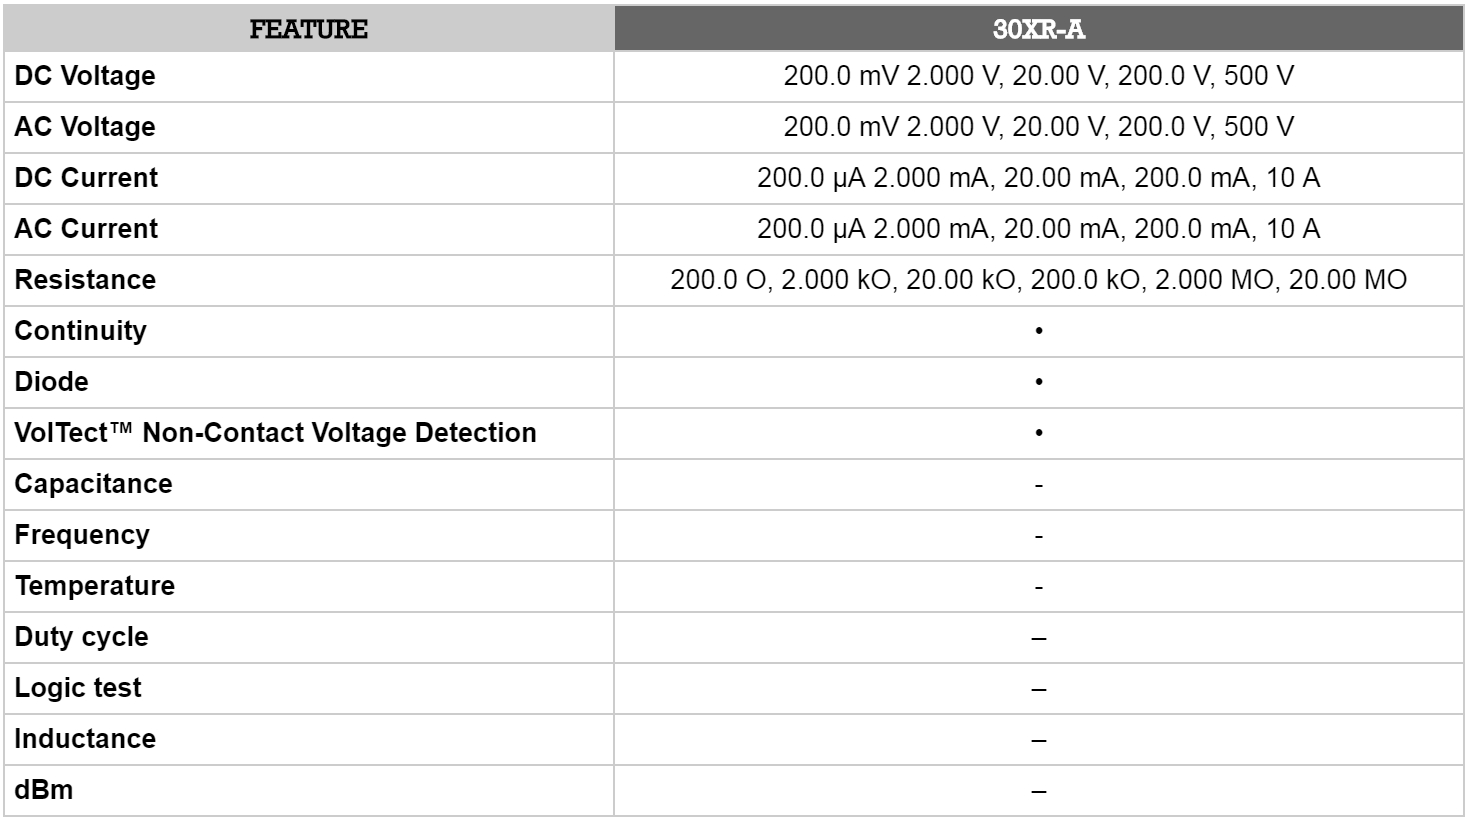This screenshot has width=1468, height=819.
Task: Click the Frequency feature label
Action: click(82, 535)
